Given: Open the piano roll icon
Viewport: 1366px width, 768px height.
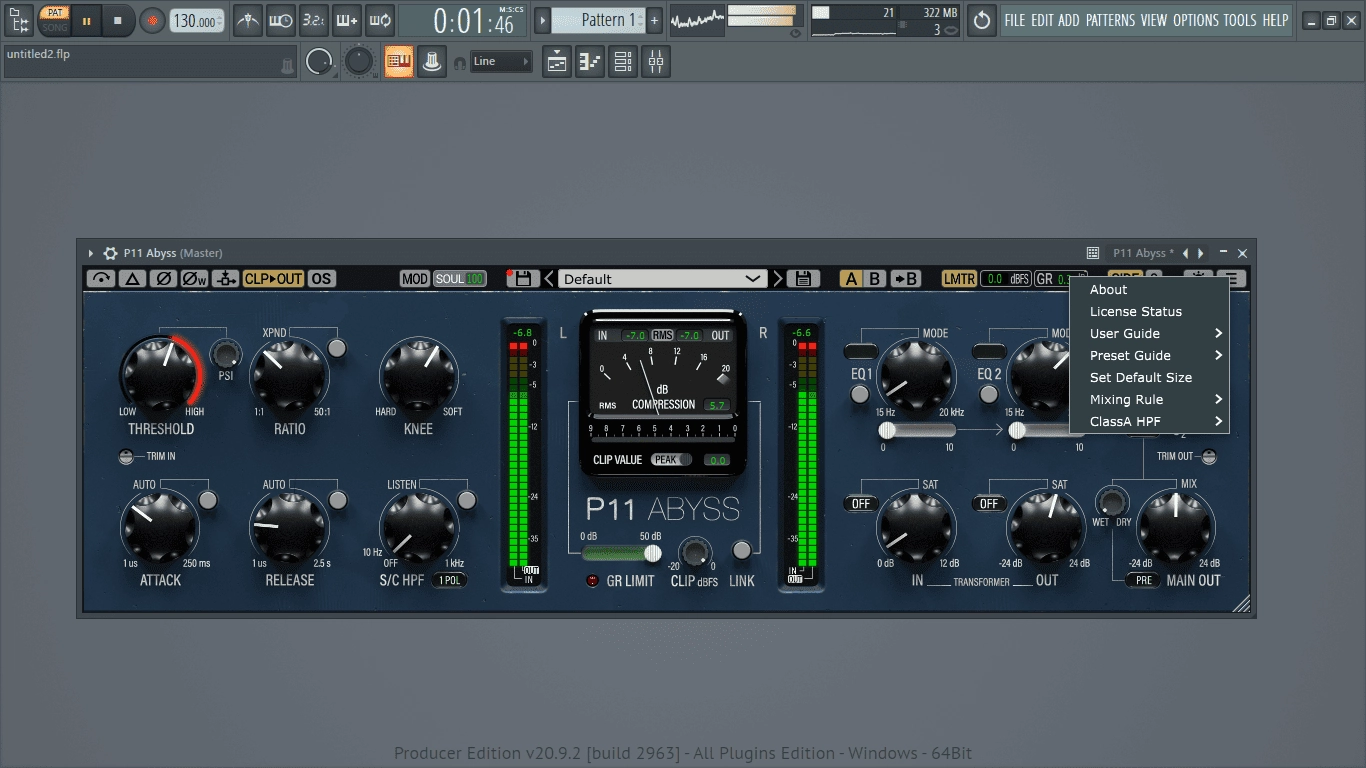Looking at the screenshot, I should [x=590, y=62].
